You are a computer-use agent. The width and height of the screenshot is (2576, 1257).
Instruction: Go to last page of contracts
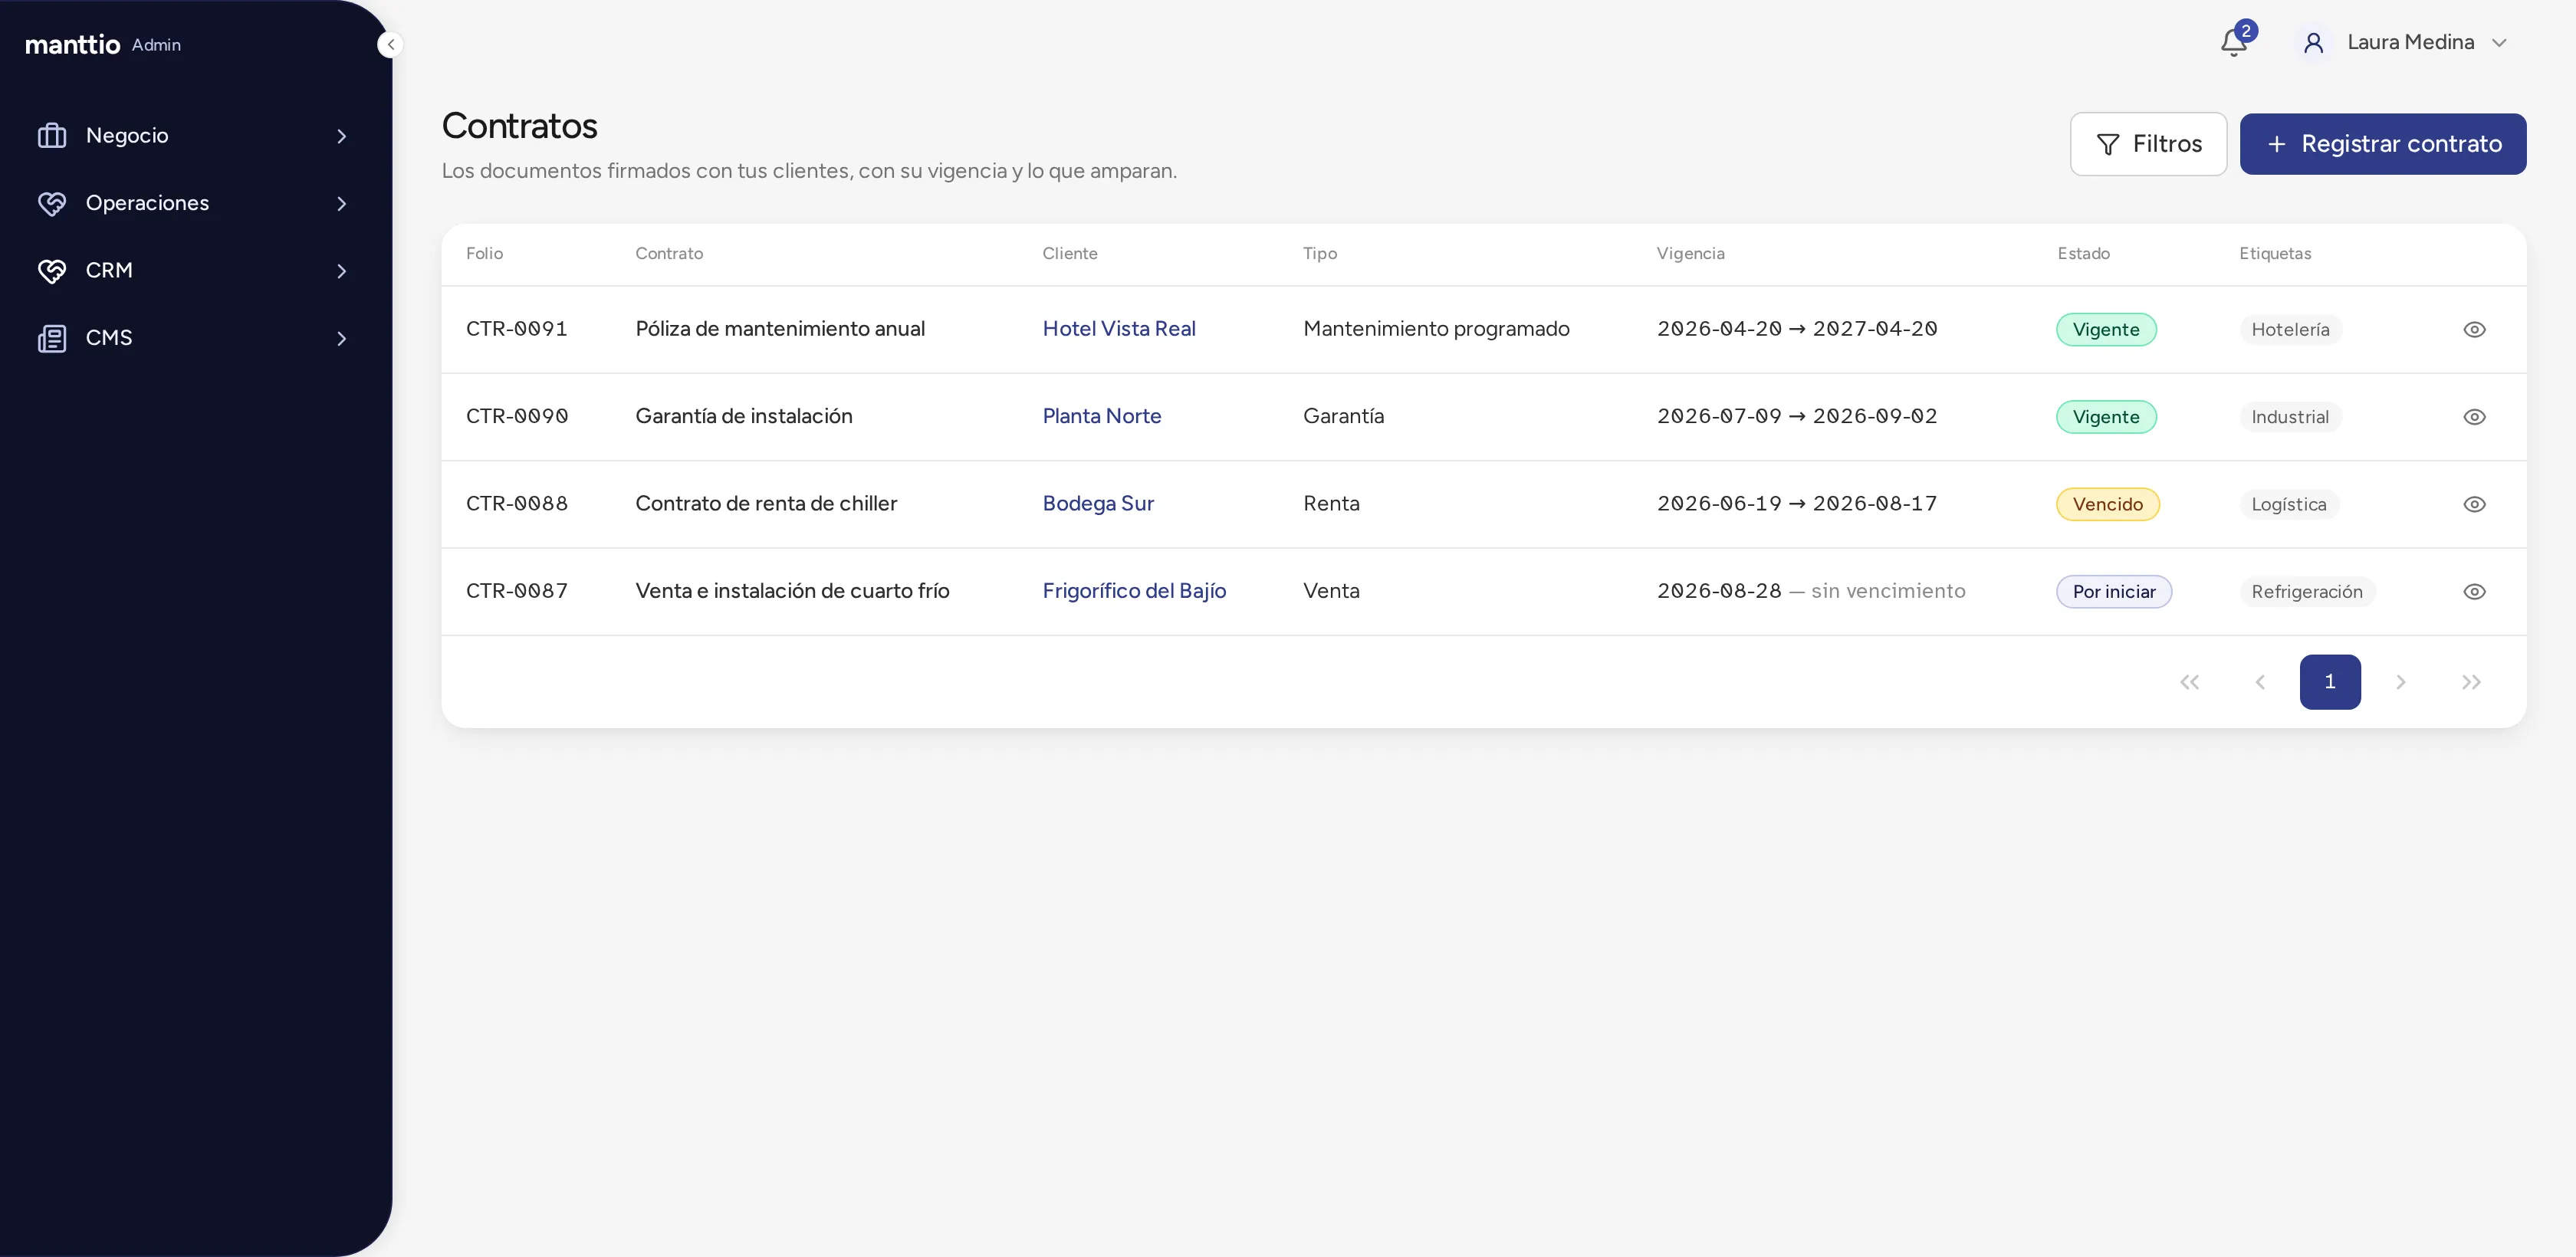click(x=2471, y=682)
